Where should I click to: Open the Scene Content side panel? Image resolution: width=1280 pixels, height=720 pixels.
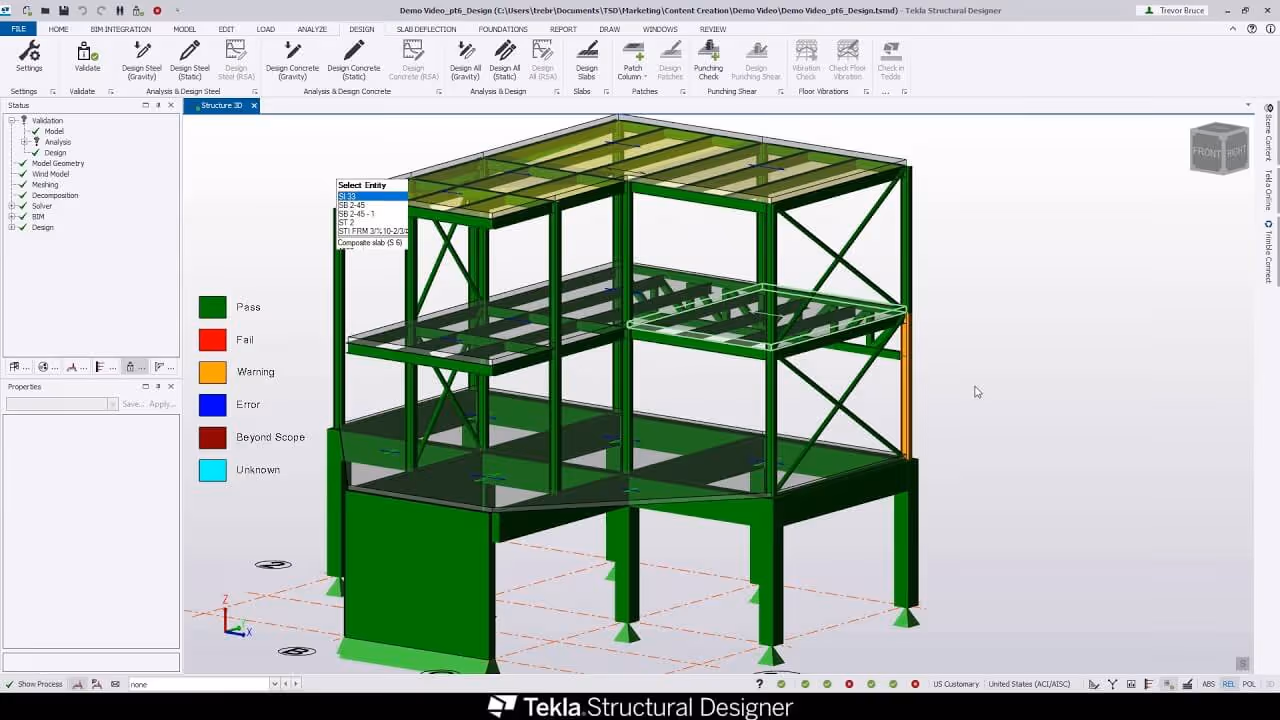pos(1268,132)
